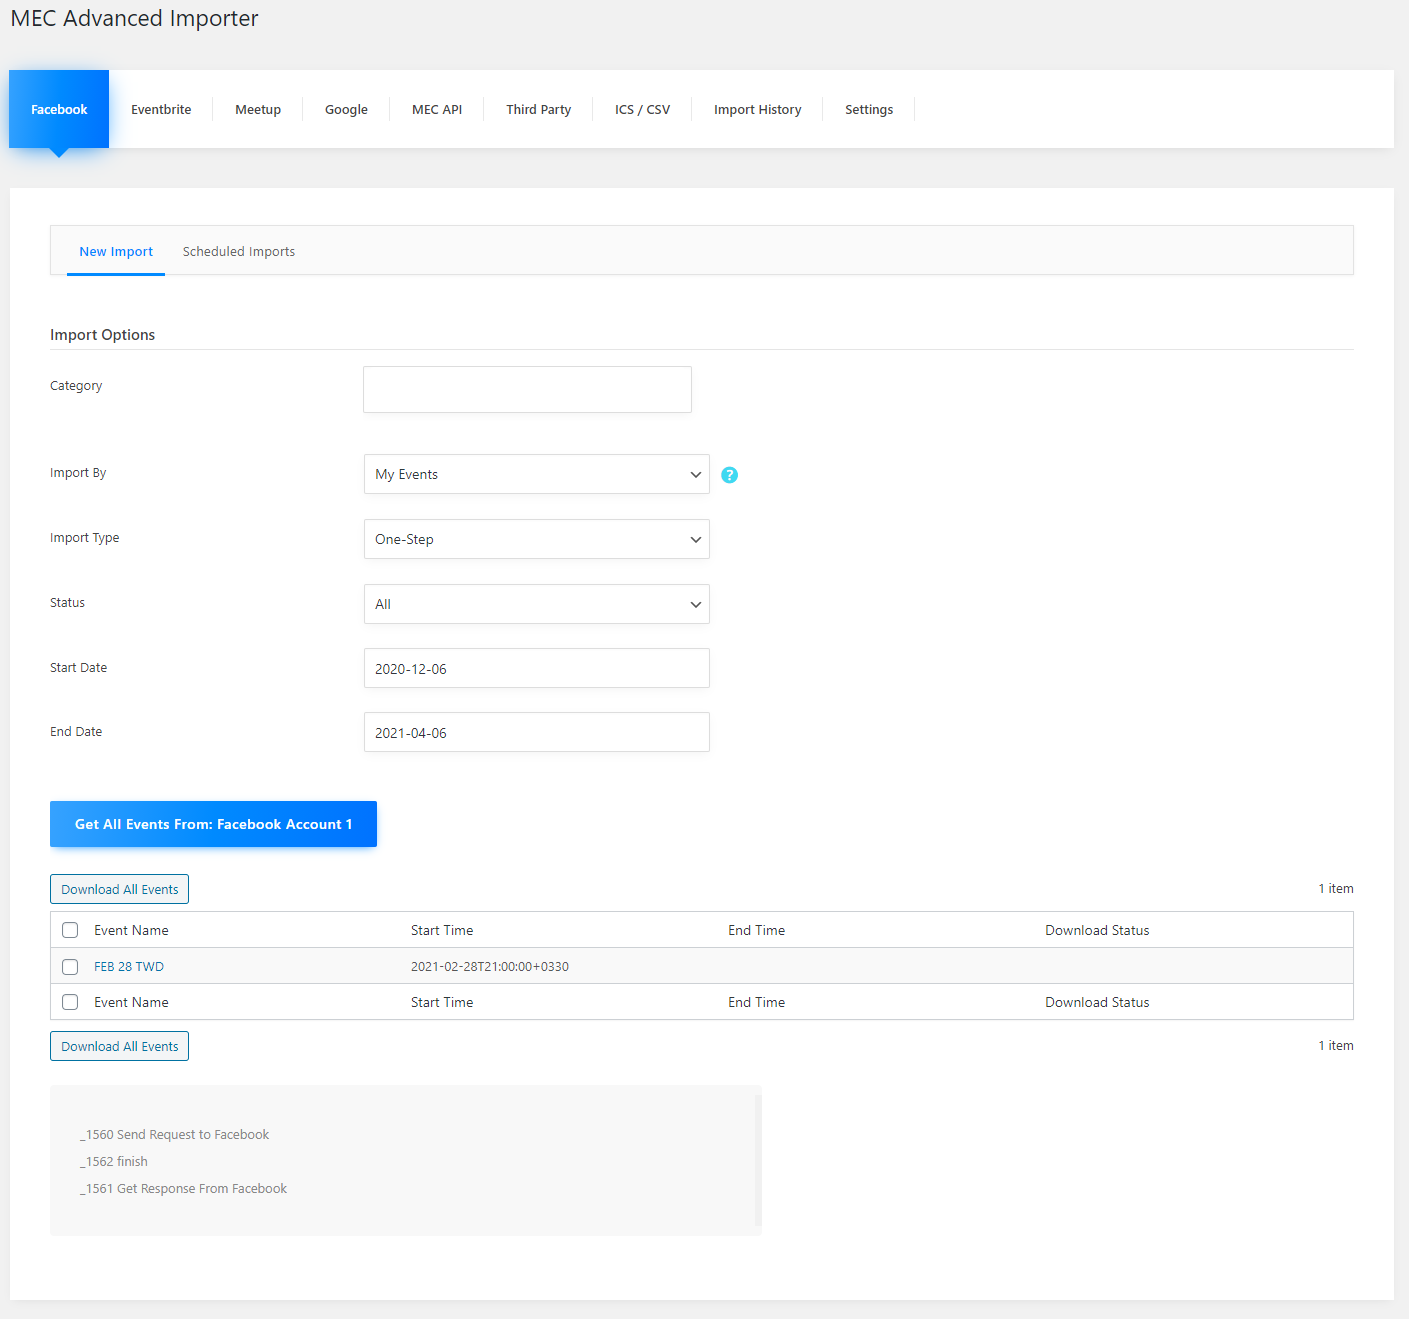View the Import History tab
Image resolution: width=1409 pixels, height=1319 pixels.
click(757, 110)
